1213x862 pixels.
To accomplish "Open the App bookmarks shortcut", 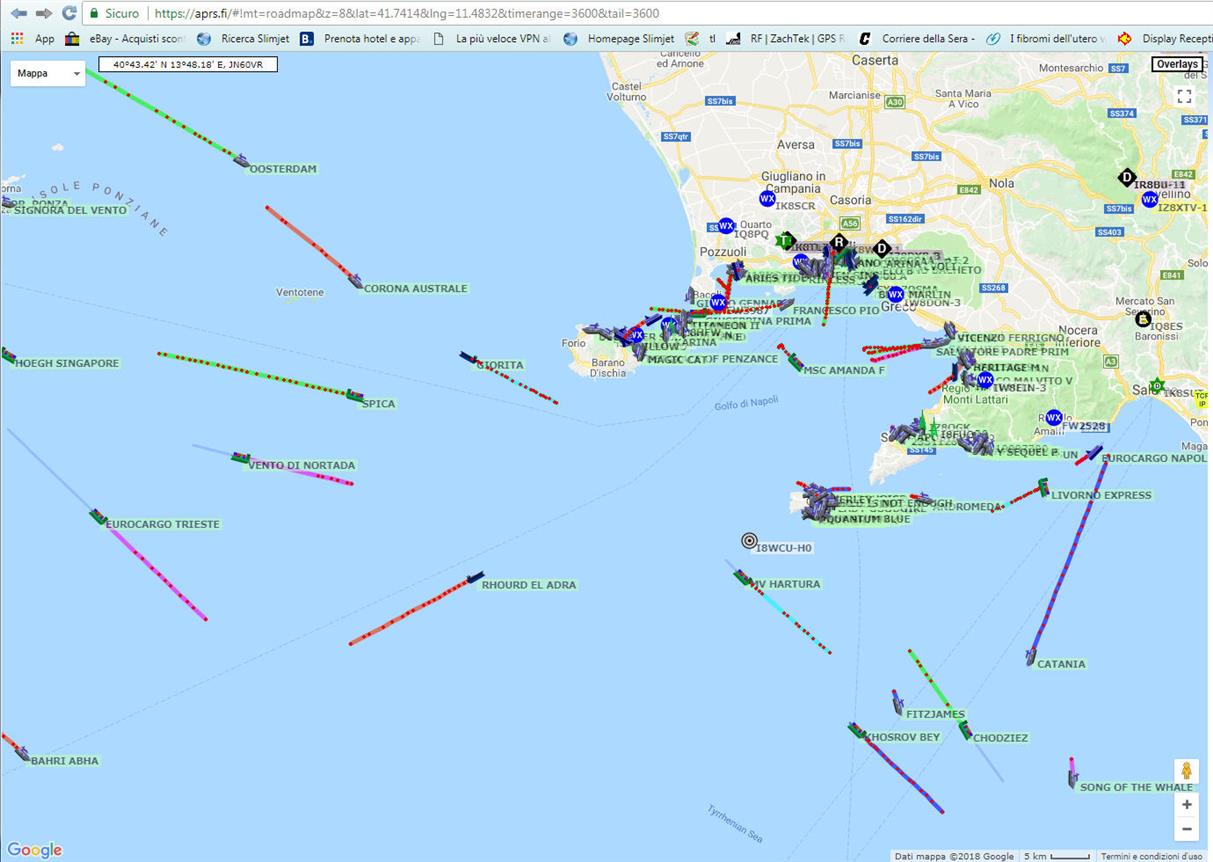I will (32, 39).
